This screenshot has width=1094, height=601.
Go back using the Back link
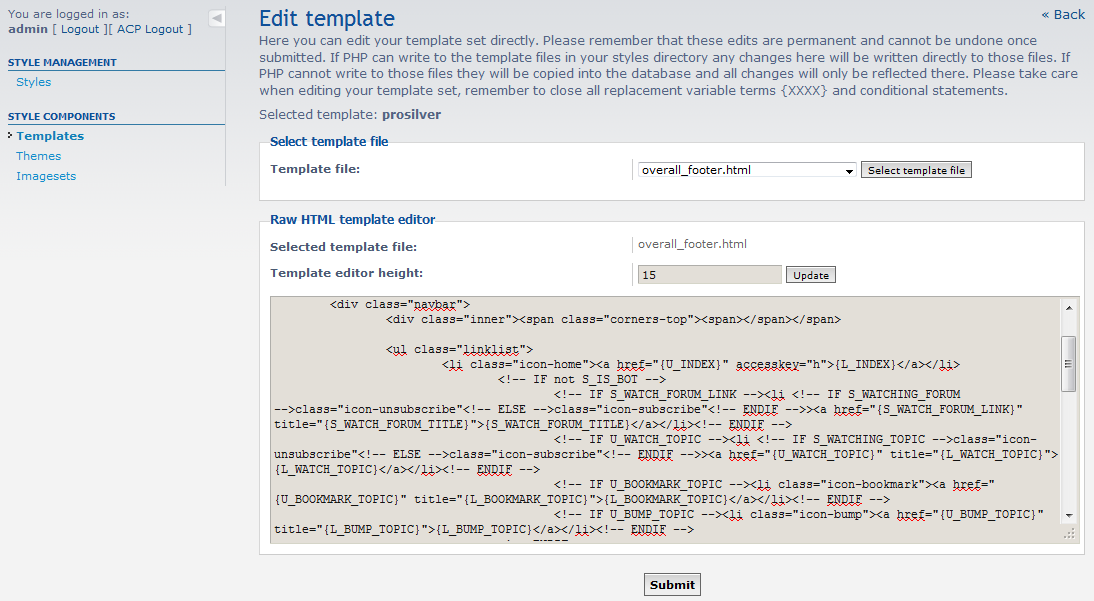click(x=1063, y=14)
